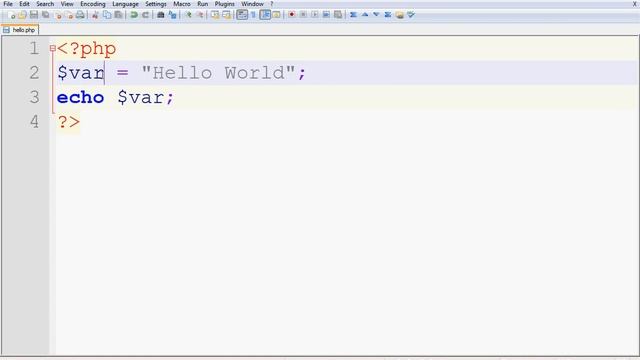Open the Replace dialog icon
The height and width of the screenshot is (360, 640).
(173, 15)
